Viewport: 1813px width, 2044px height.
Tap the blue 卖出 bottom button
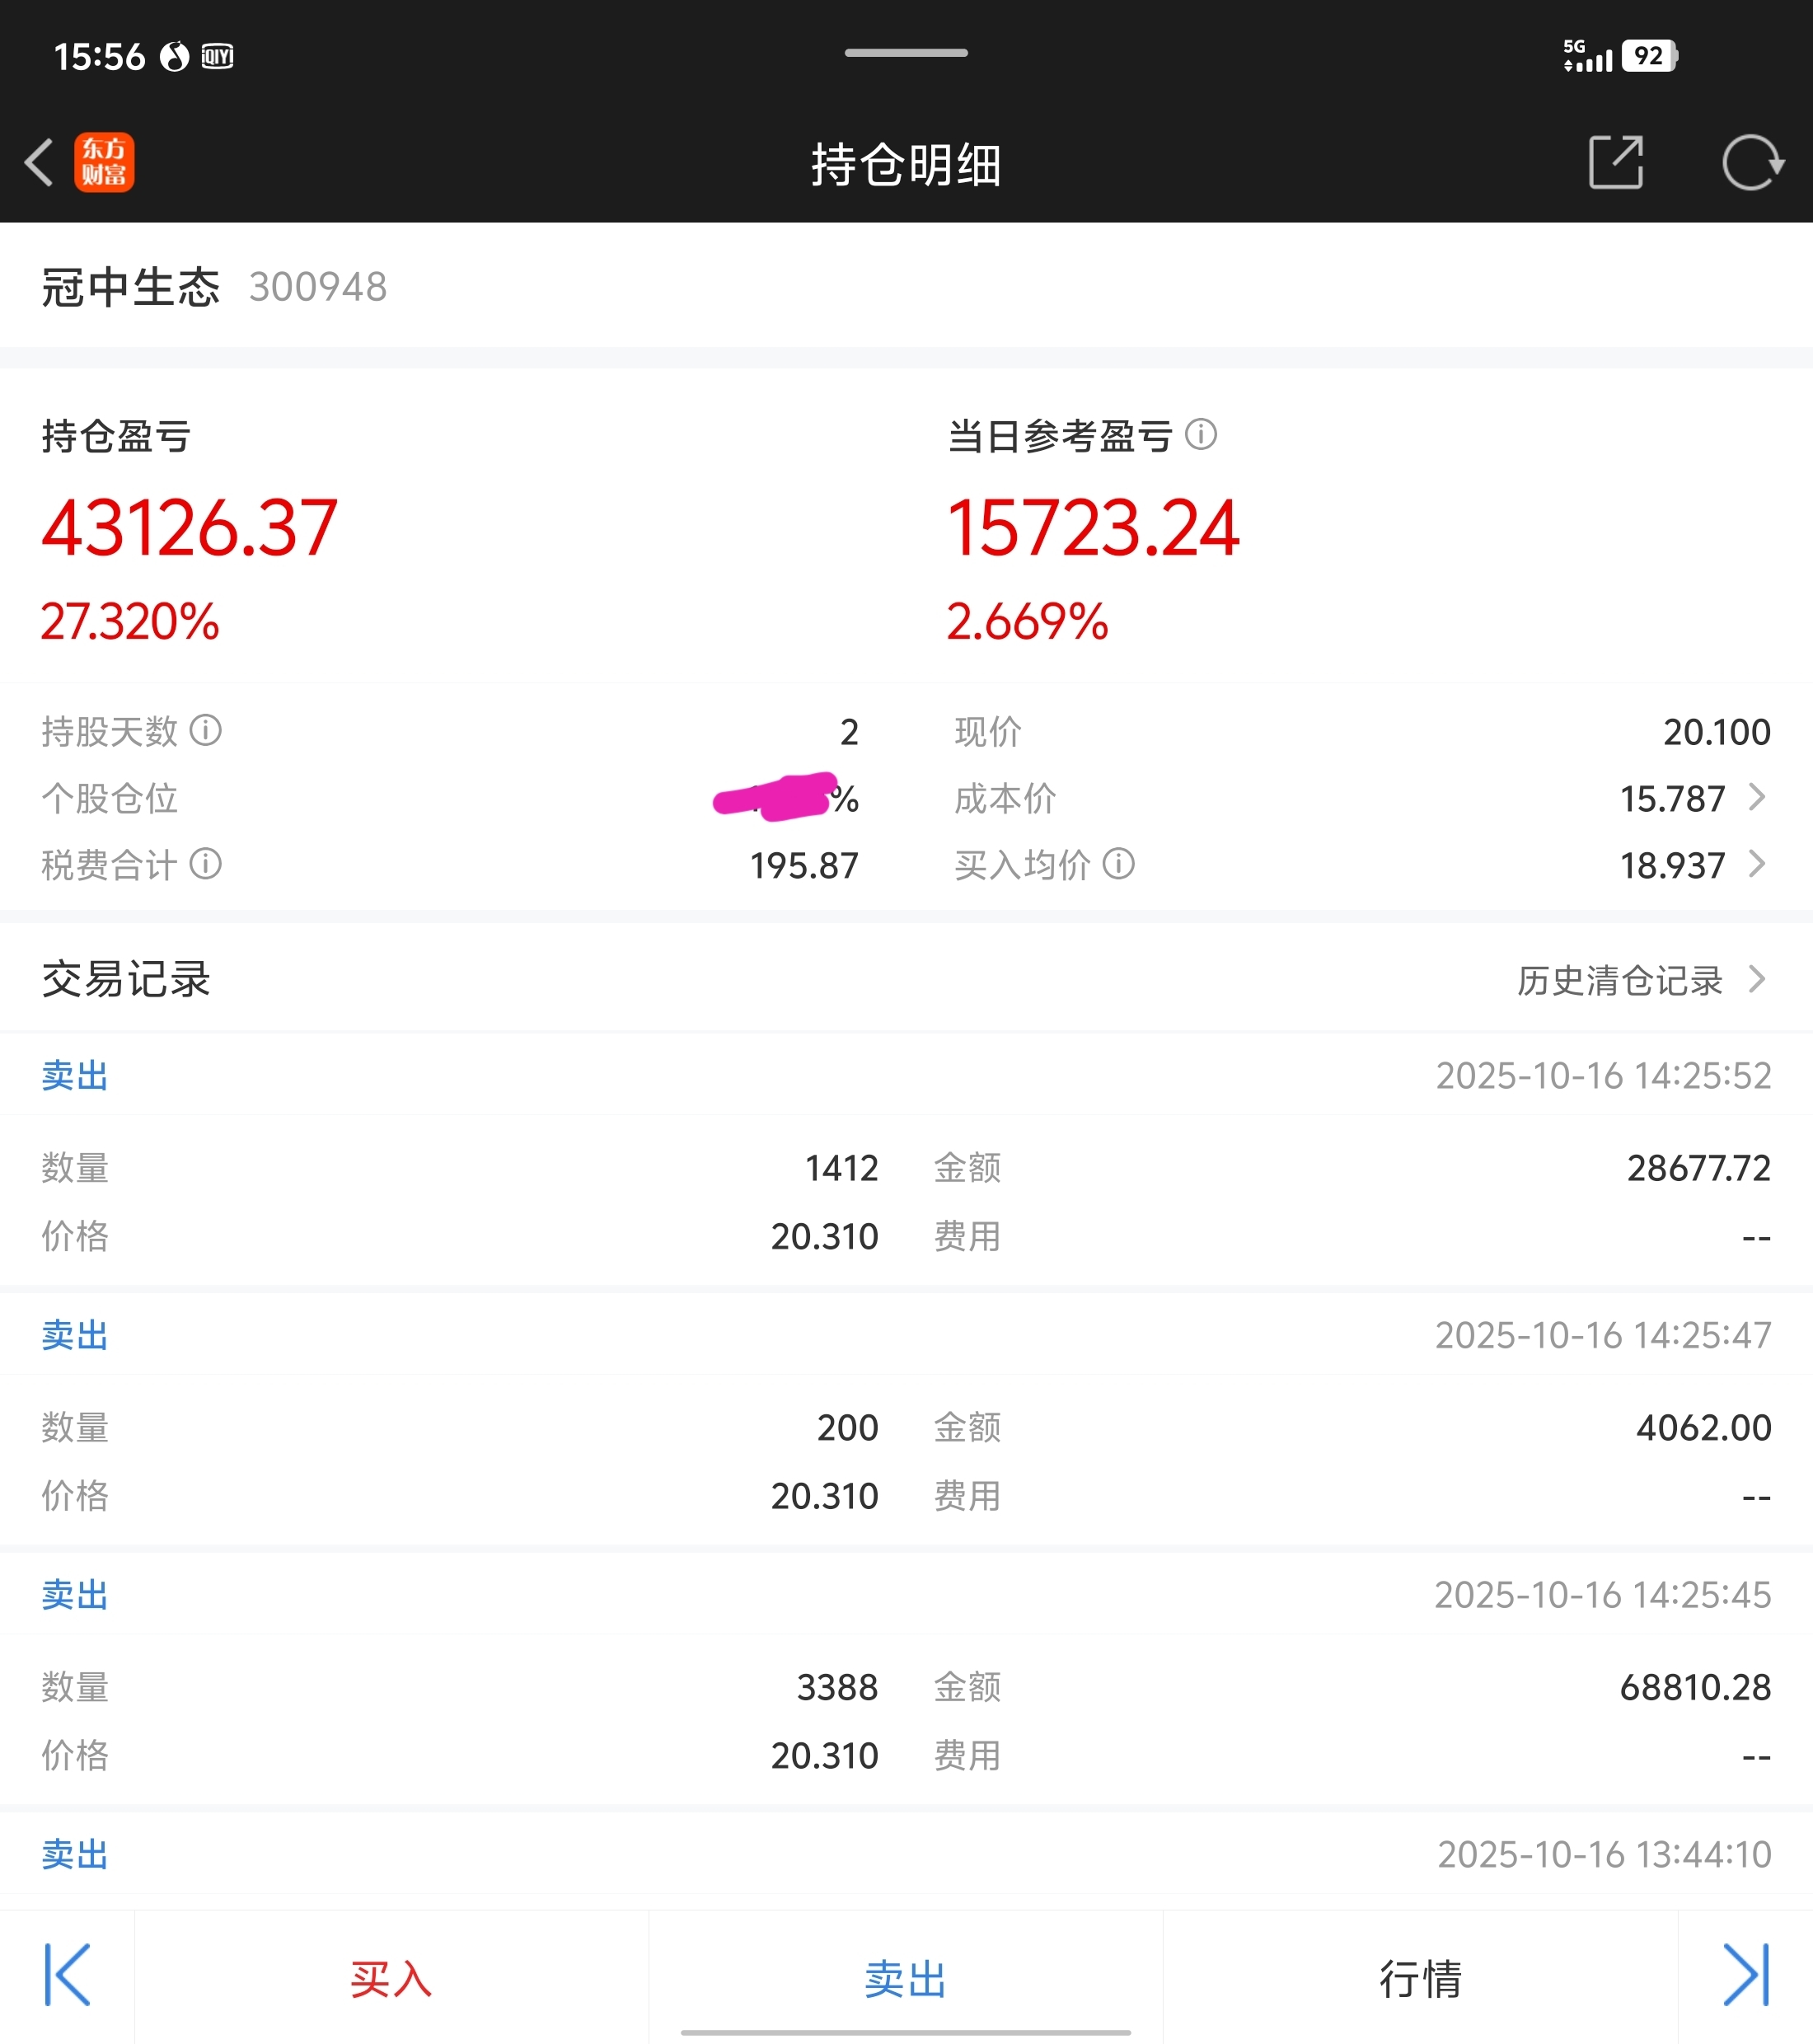905,1978
